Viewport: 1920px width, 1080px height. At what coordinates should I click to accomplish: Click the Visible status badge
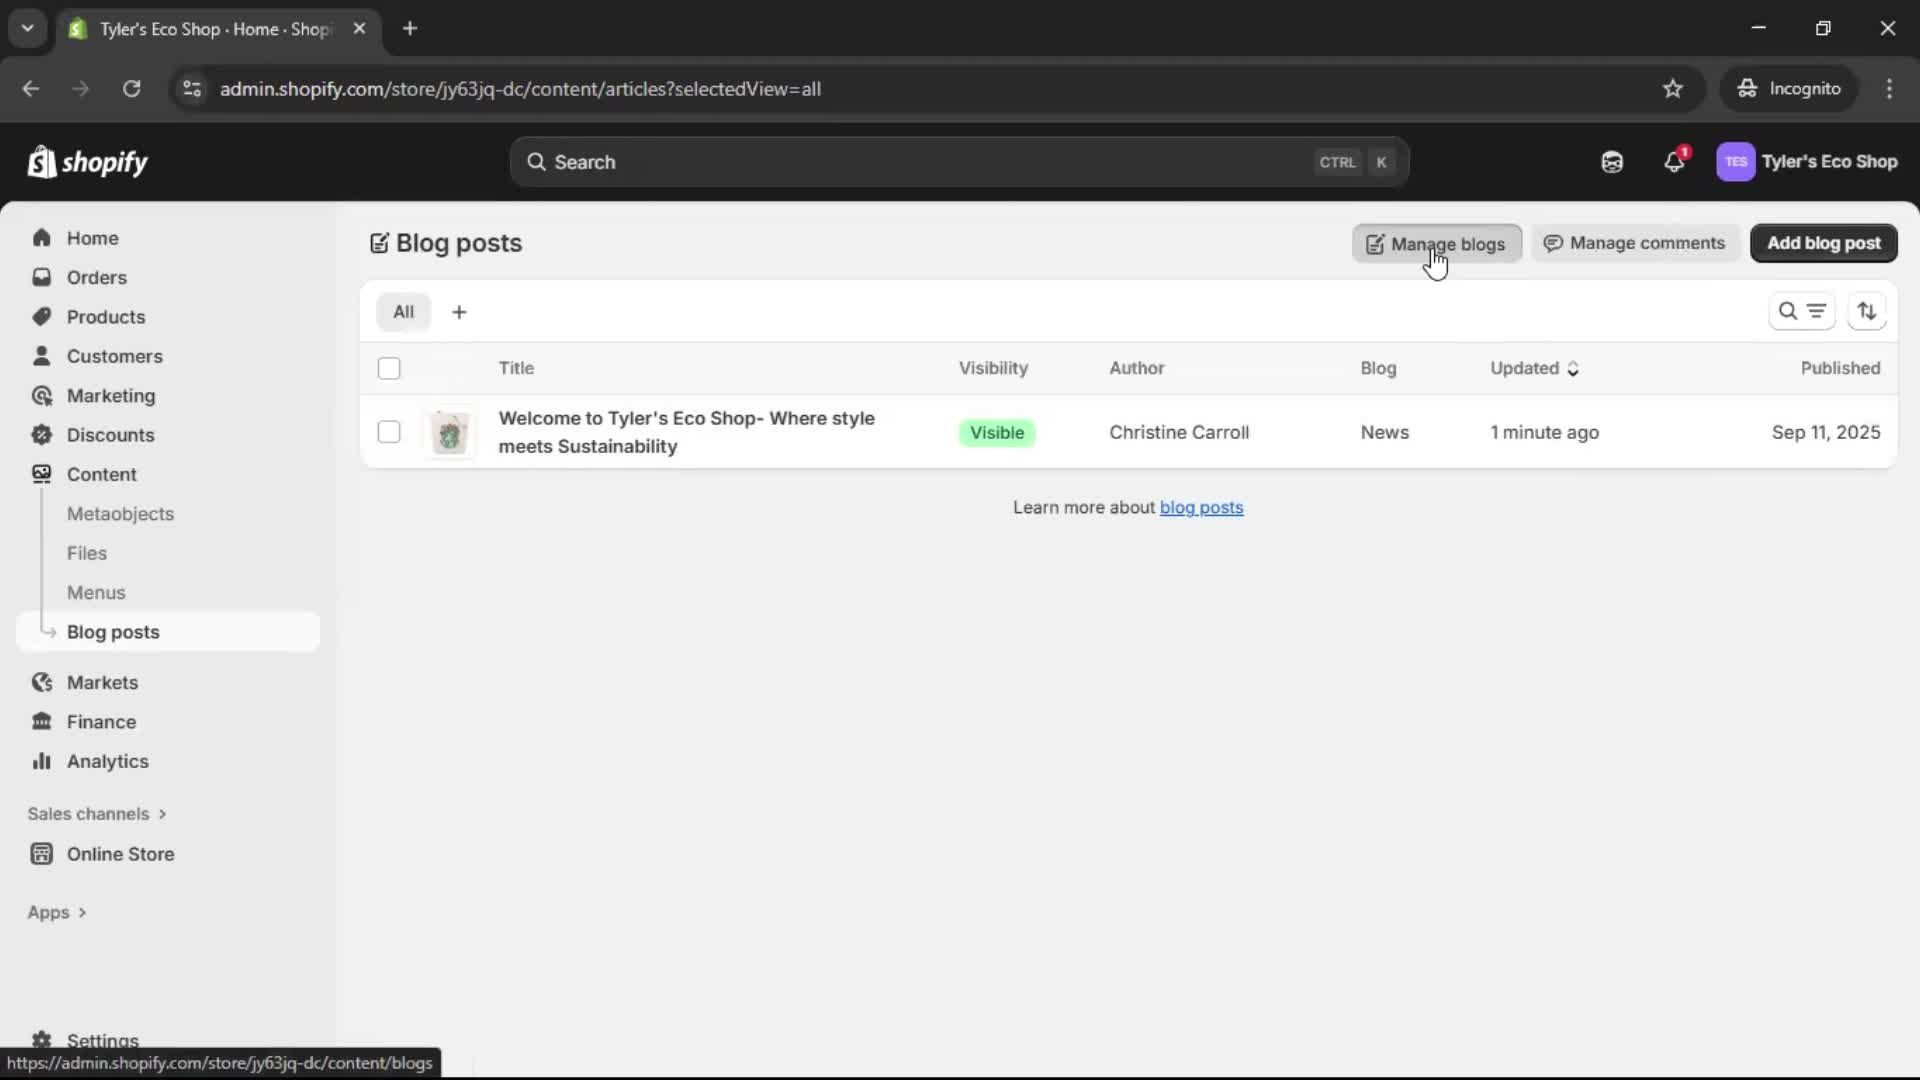pos(996,432)
